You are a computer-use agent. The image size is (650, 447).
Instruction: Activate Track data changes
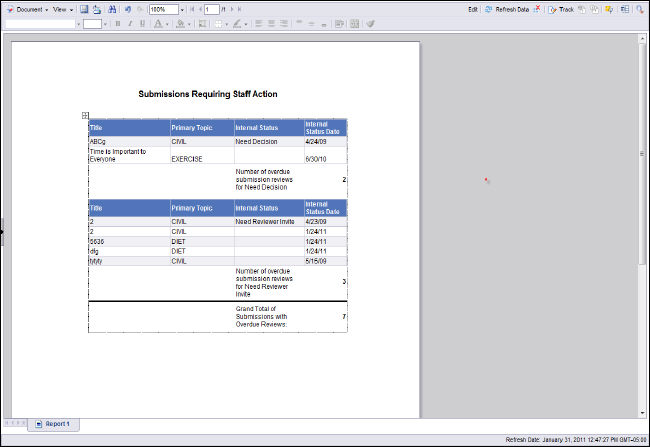561,8
